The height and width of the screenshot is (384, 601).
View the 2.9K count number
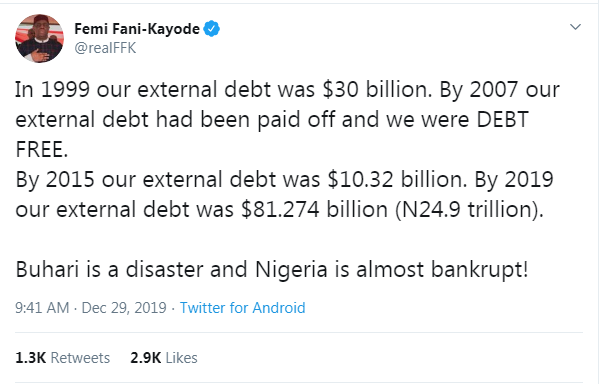point(145,358)
